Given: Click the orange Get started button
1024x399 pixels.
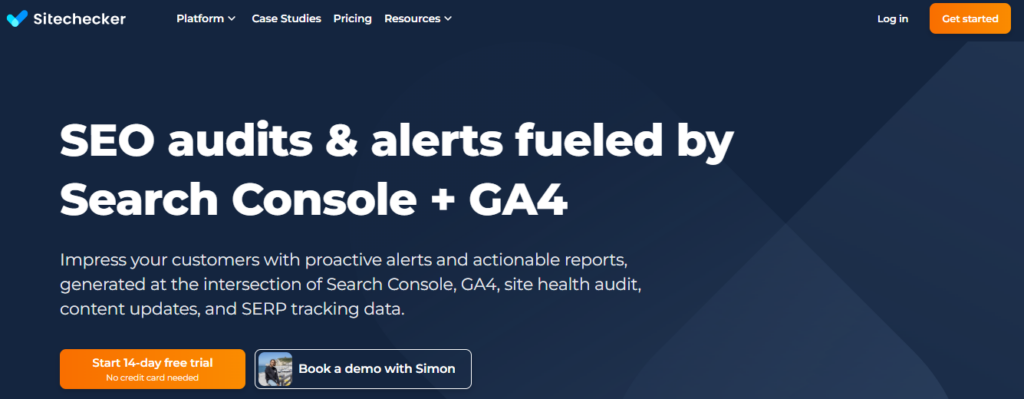Looking at the screenshot, I should point(970,18).
